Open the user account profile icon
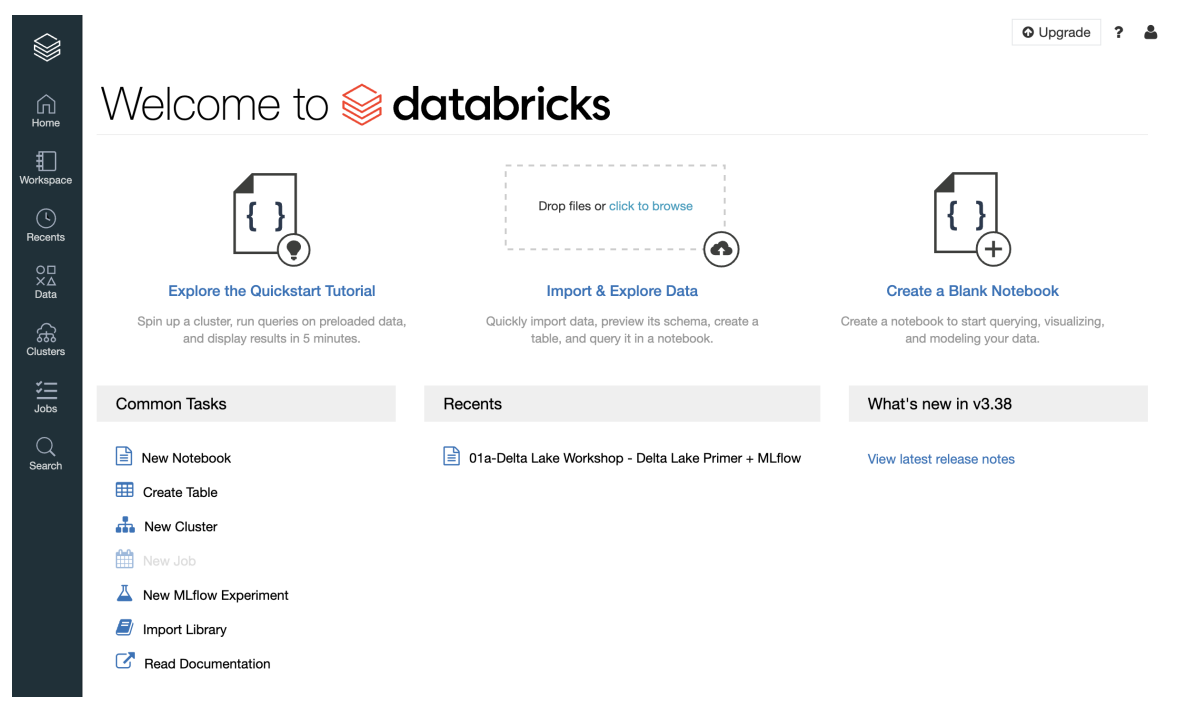1187x713 pixels. click(x=1150, y=32)
